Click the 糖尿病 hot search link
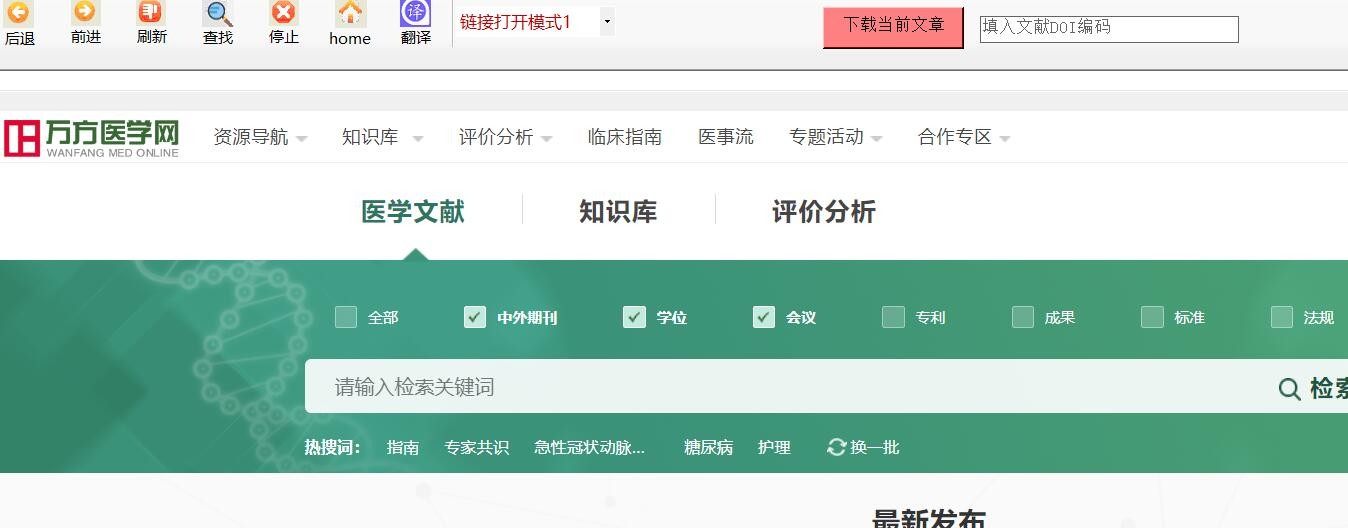Viewport: 1348px width, 528px height. point(708,447)
